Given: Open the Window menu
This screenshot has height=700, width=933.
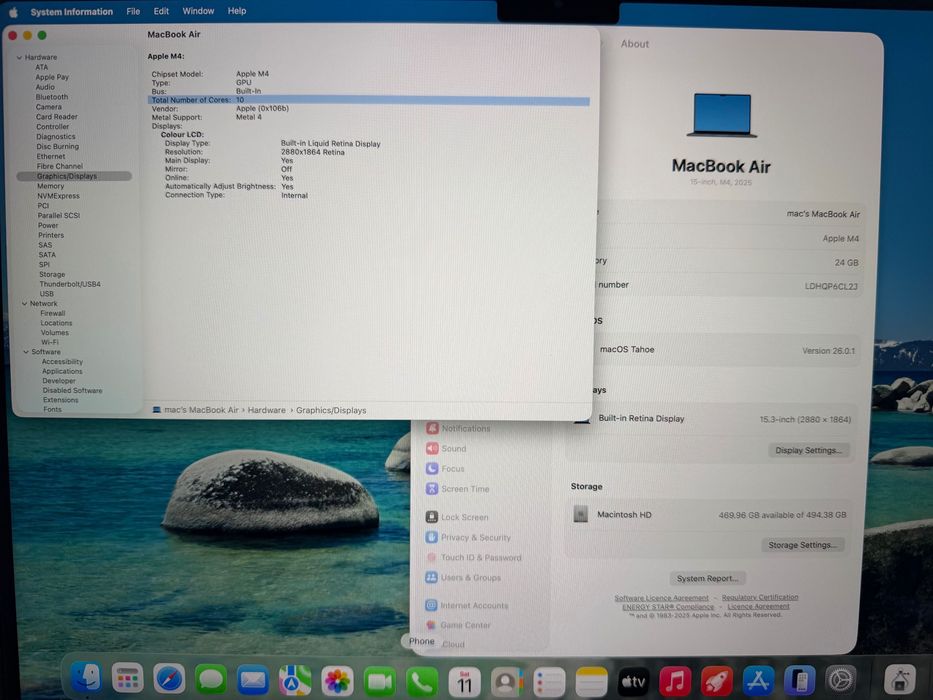Looking at the screenshot, I should [x=198, y=11].
